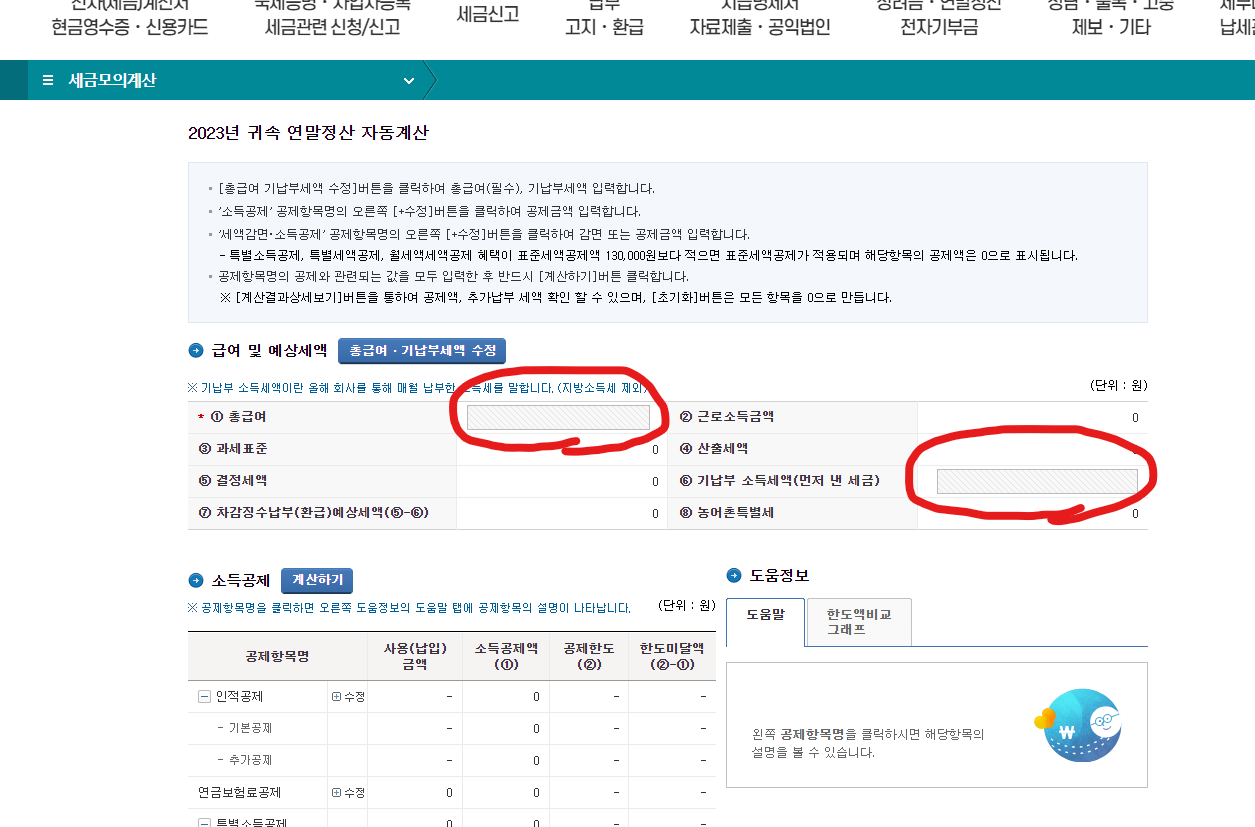The width and height of the screenshot is (1255, 827).
Task: Open the hamburger menu in the 세금모의계산 bar
Action: coord(46,80)
